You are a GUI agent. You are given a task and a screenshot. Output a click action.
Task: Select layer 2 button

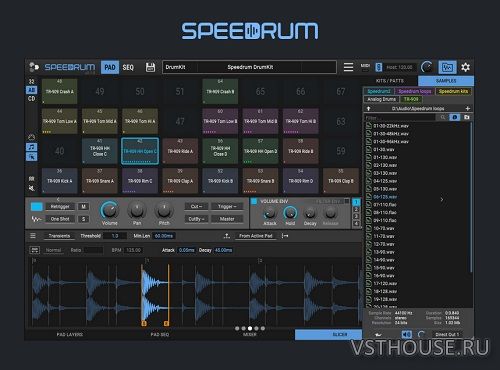[x=356, y=209]
